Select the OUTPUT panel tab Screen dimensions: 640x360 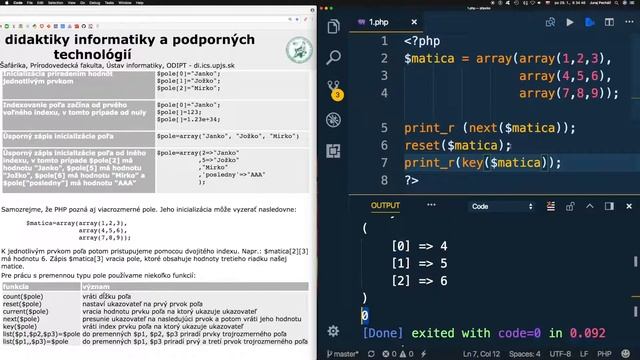point(385,205)
